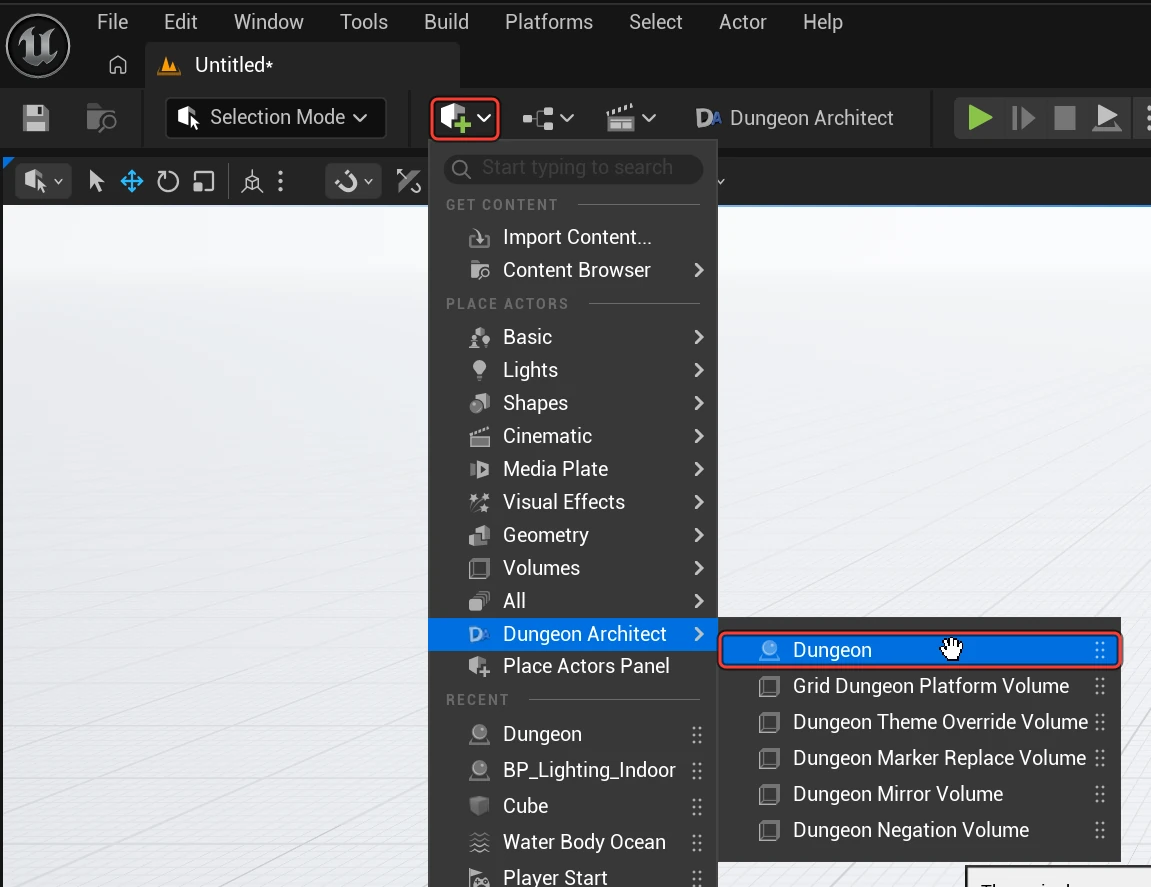Toggle the grid snapping icon

[x=408, y=181]
